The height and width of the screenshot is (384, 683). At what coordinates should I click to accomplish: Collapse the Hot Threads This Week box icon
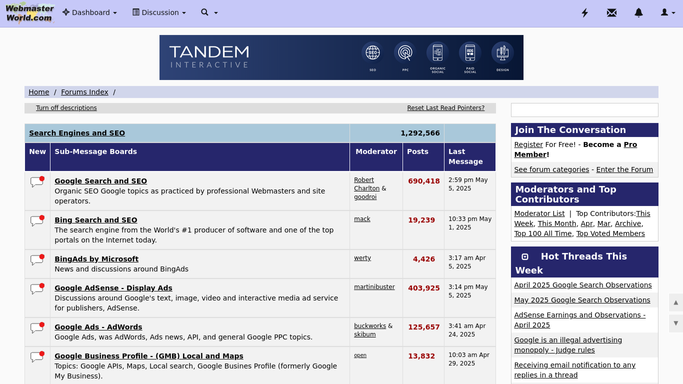(x=525, y=257)
